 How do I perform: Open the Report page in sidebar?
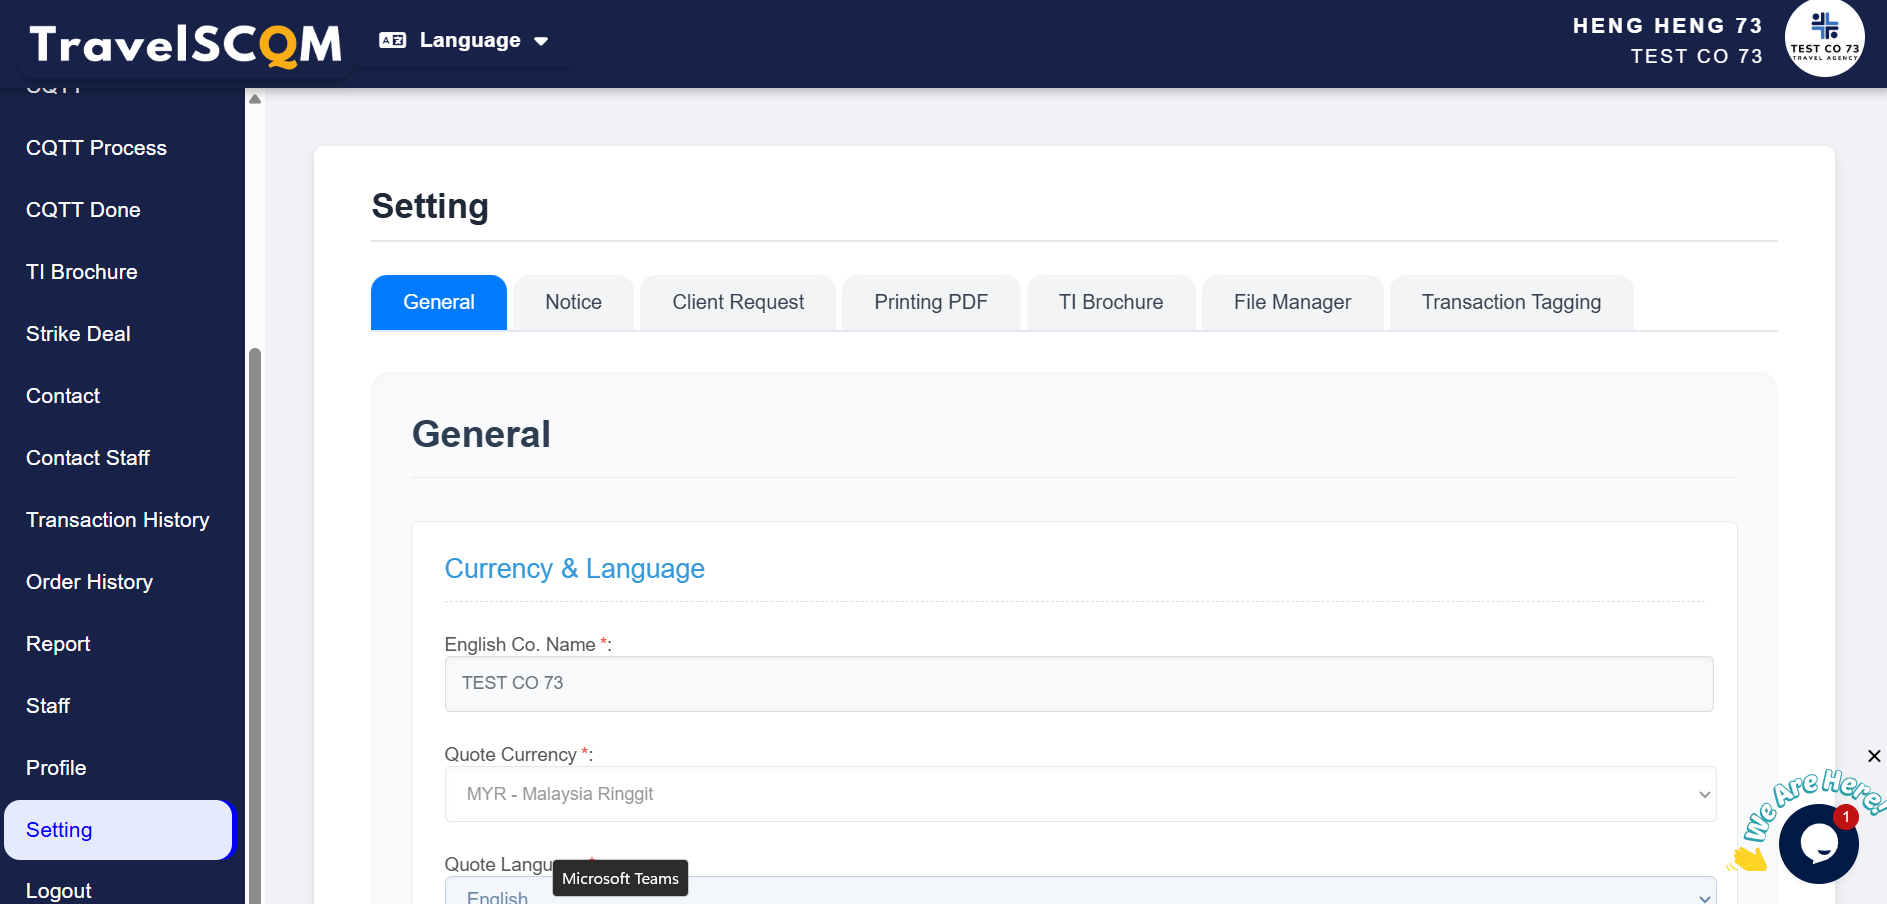pos(58,644)
